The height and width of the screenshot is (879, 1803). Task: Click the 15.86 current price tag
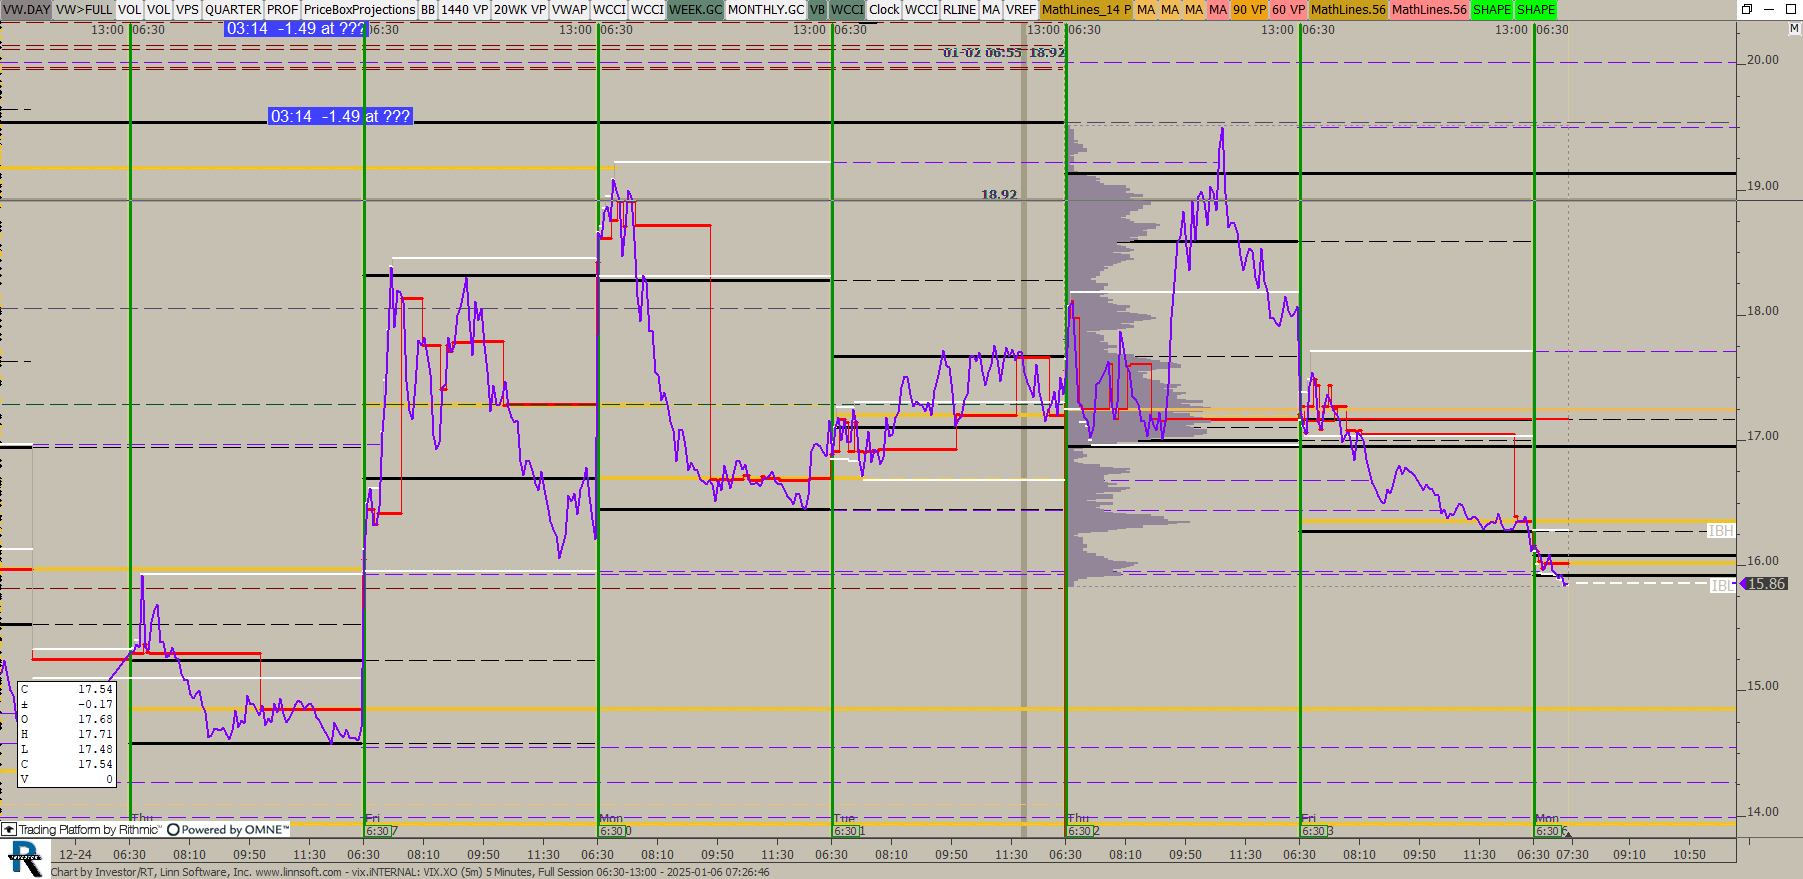pos(1765,584)
